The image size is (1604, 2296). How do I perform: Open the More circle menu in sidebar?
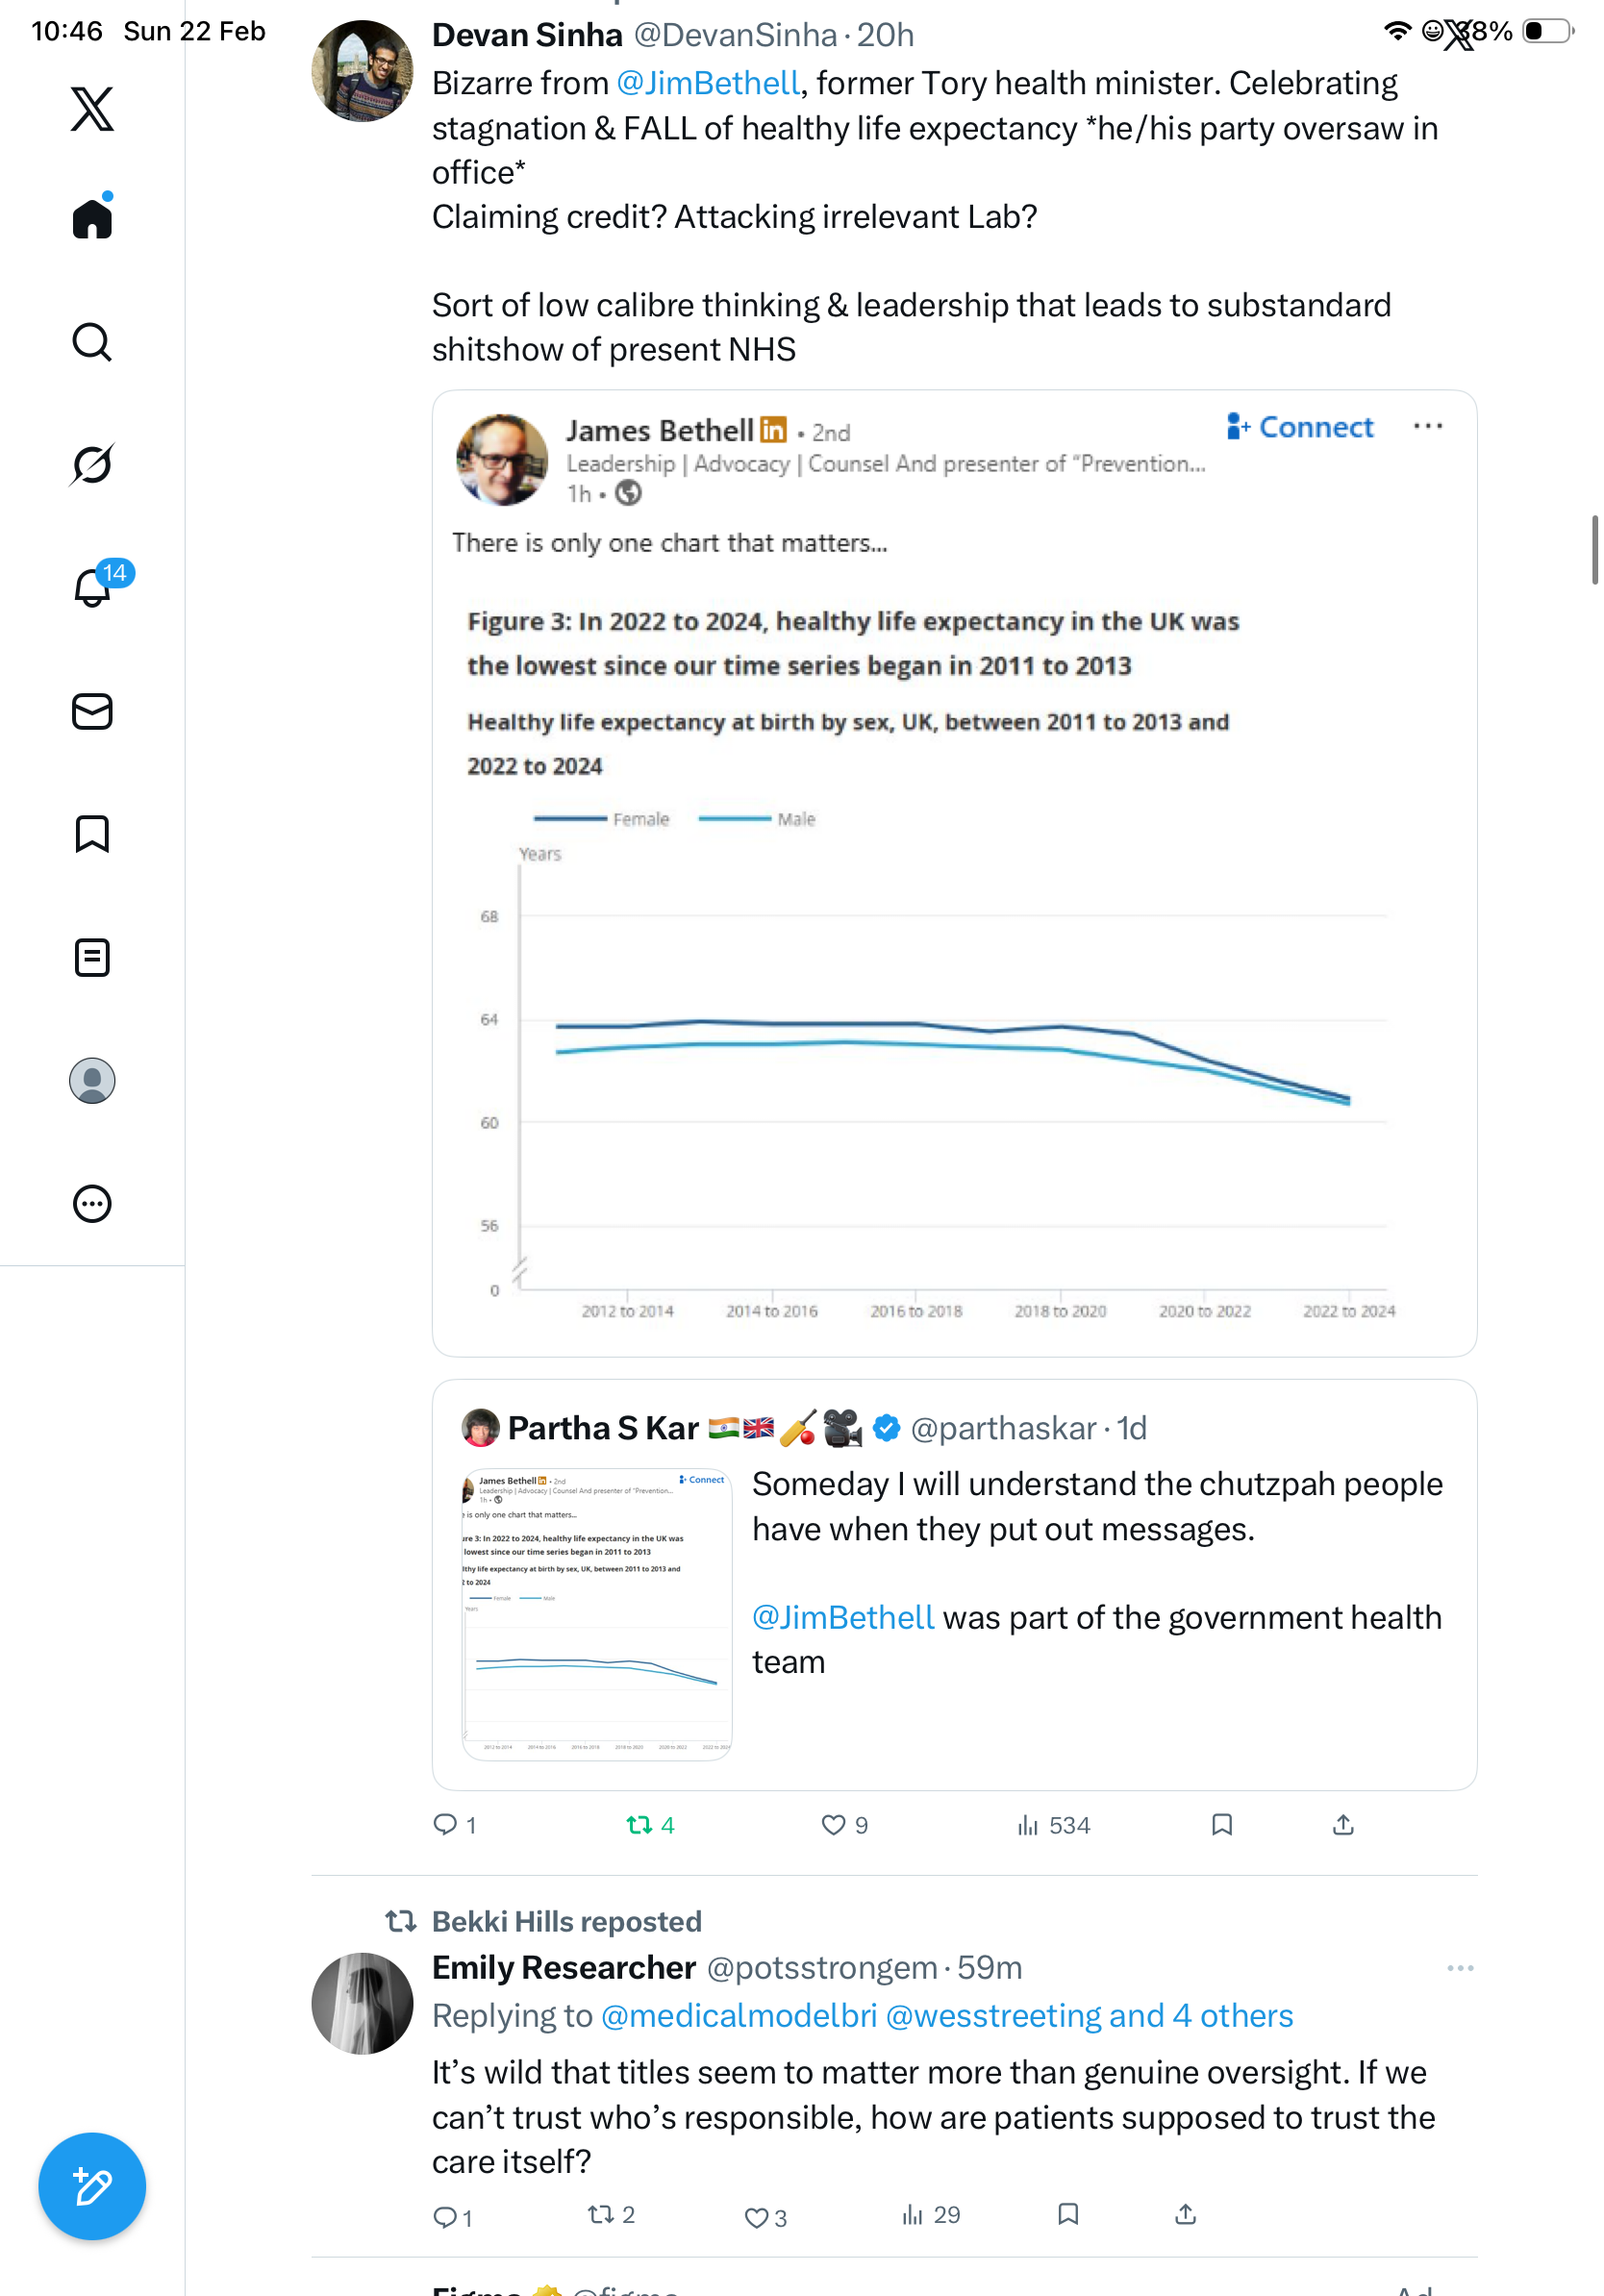point(92,1203)
